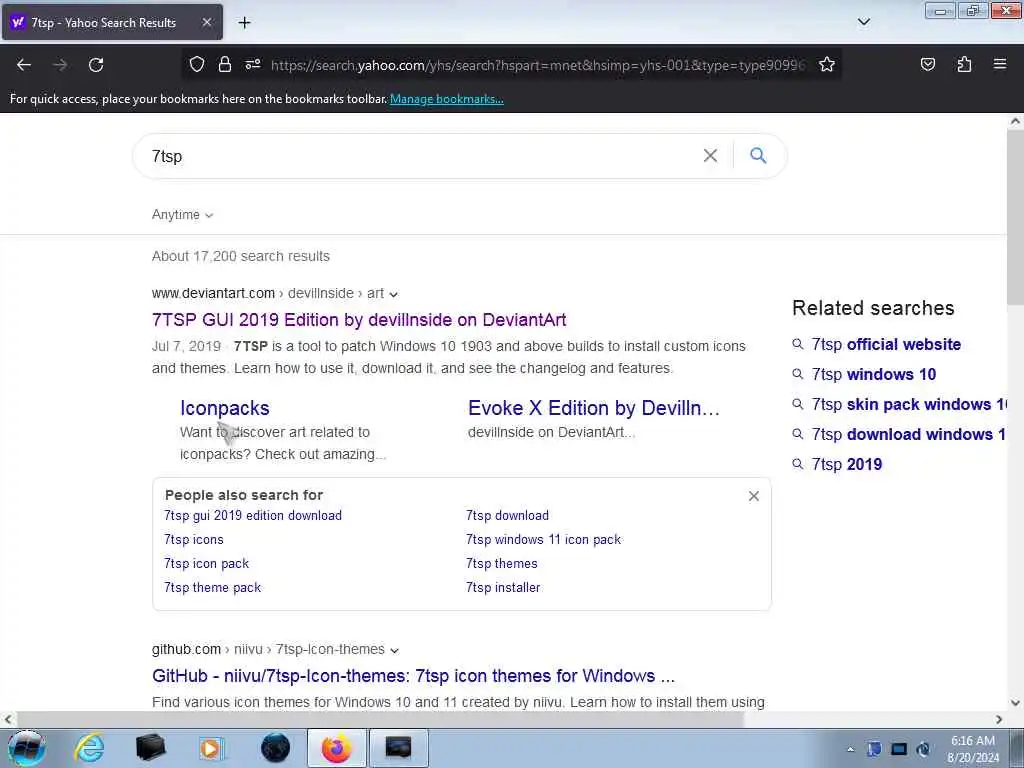Open site permissions icon in address bar
The width and height of the screenshot is (1024, 768).
pos(253,64)
